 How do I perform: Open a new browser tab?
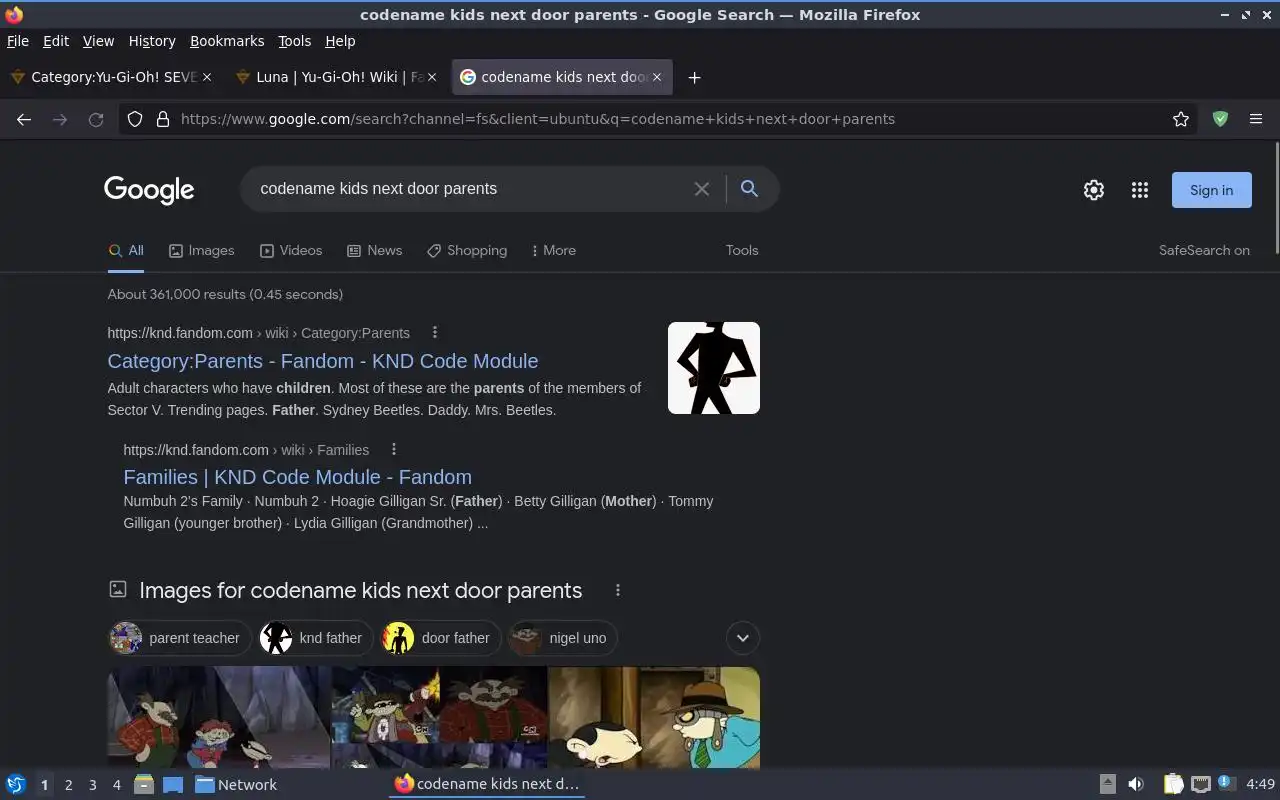[694, 77]
